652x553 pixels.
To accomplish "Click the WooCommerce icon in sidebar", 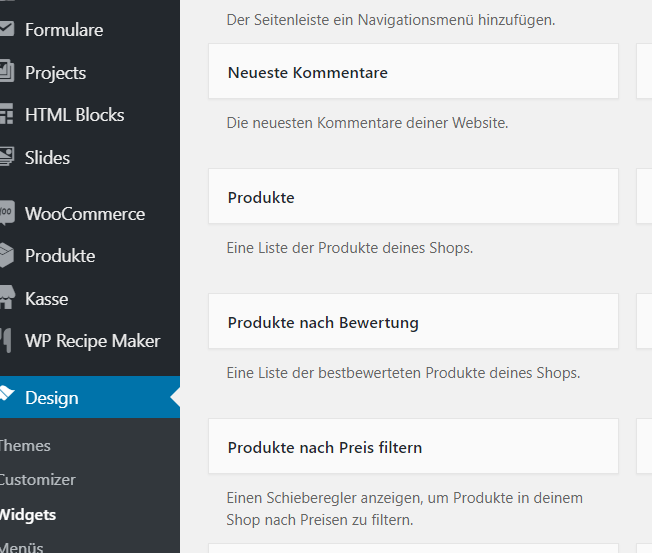I will pyautogui.click(x=6, y=214).
